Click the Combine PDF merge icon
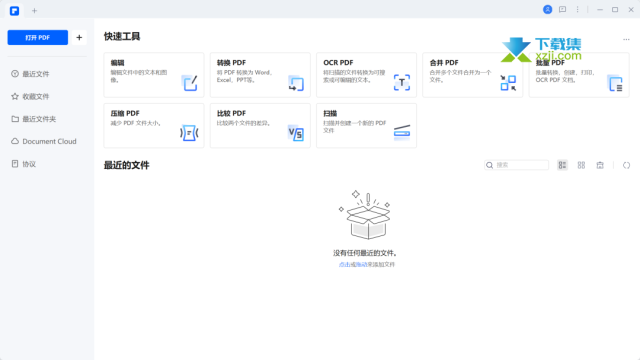 (x=508, y=83)
